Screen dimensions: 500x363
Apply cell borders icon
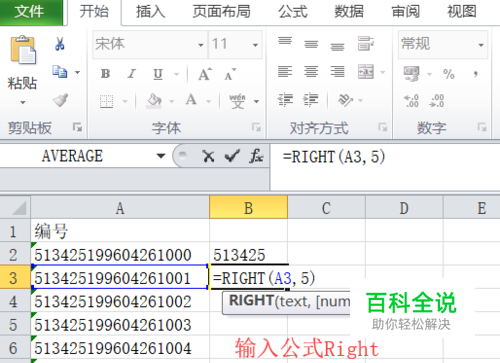pyautogui.click(x=106, y=101)
